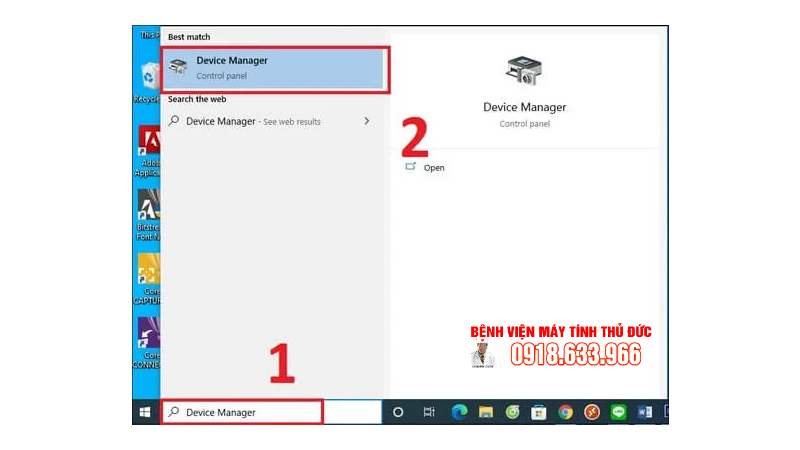Open Microsoft Word from taskbar
800x450 pixels.
pyautogui.click(x=645, y=412)
